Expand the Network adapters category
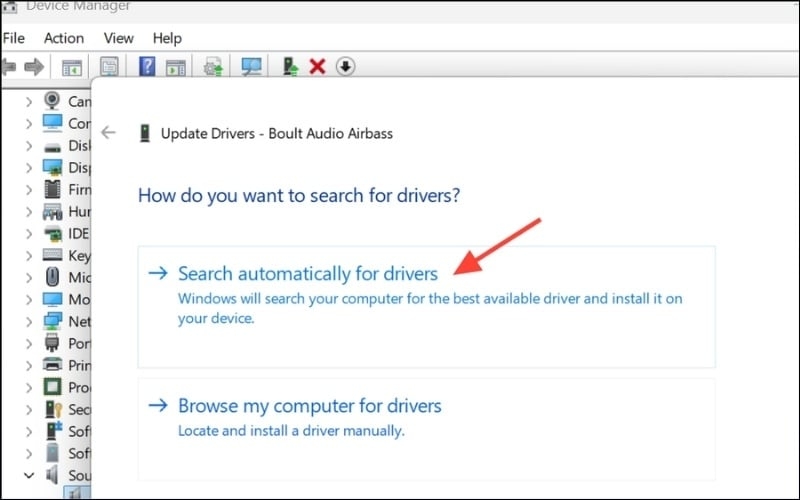Screen dimensions: 800x500 coord(27,322)
